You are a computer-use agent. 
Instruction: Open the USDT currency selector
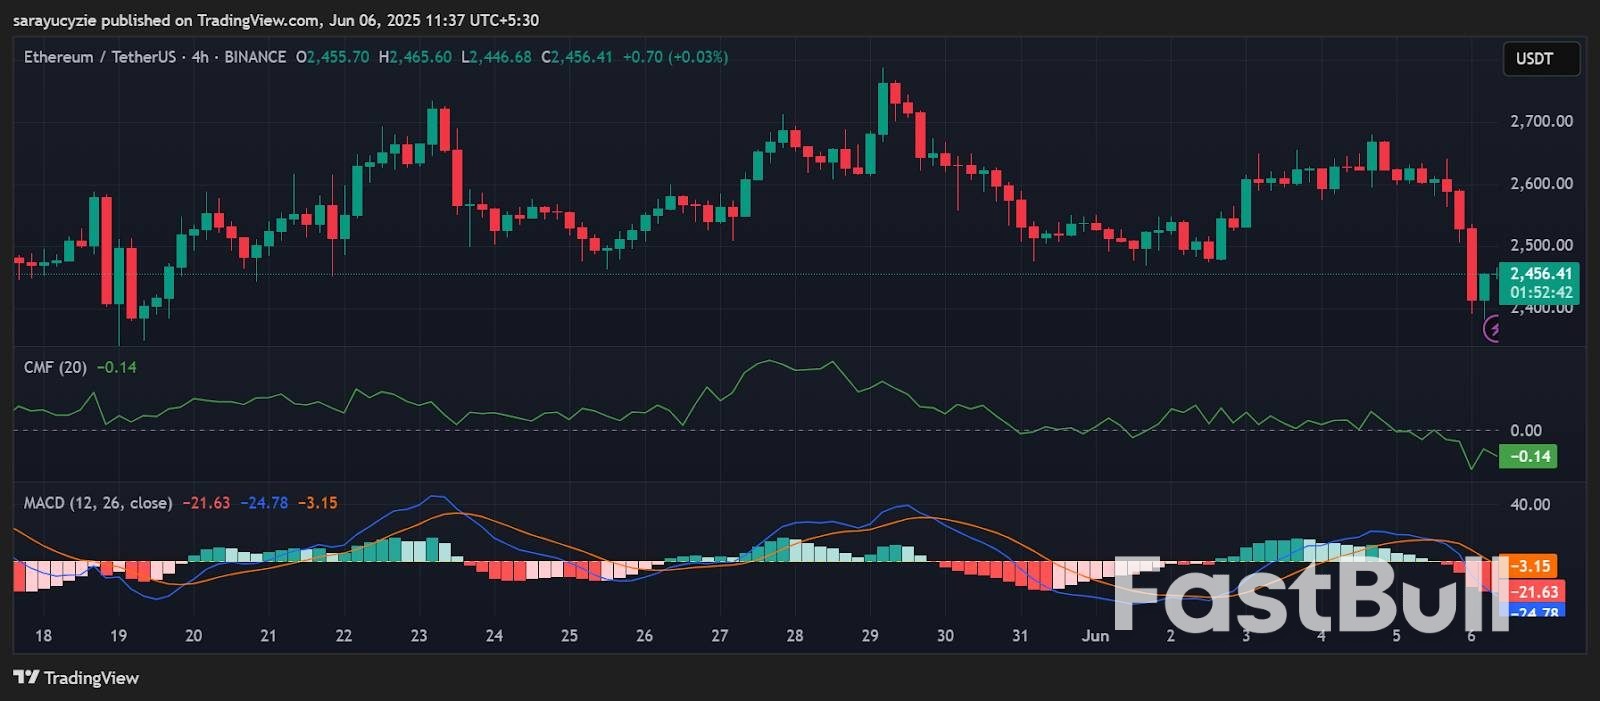click(x=1540, y=59)
